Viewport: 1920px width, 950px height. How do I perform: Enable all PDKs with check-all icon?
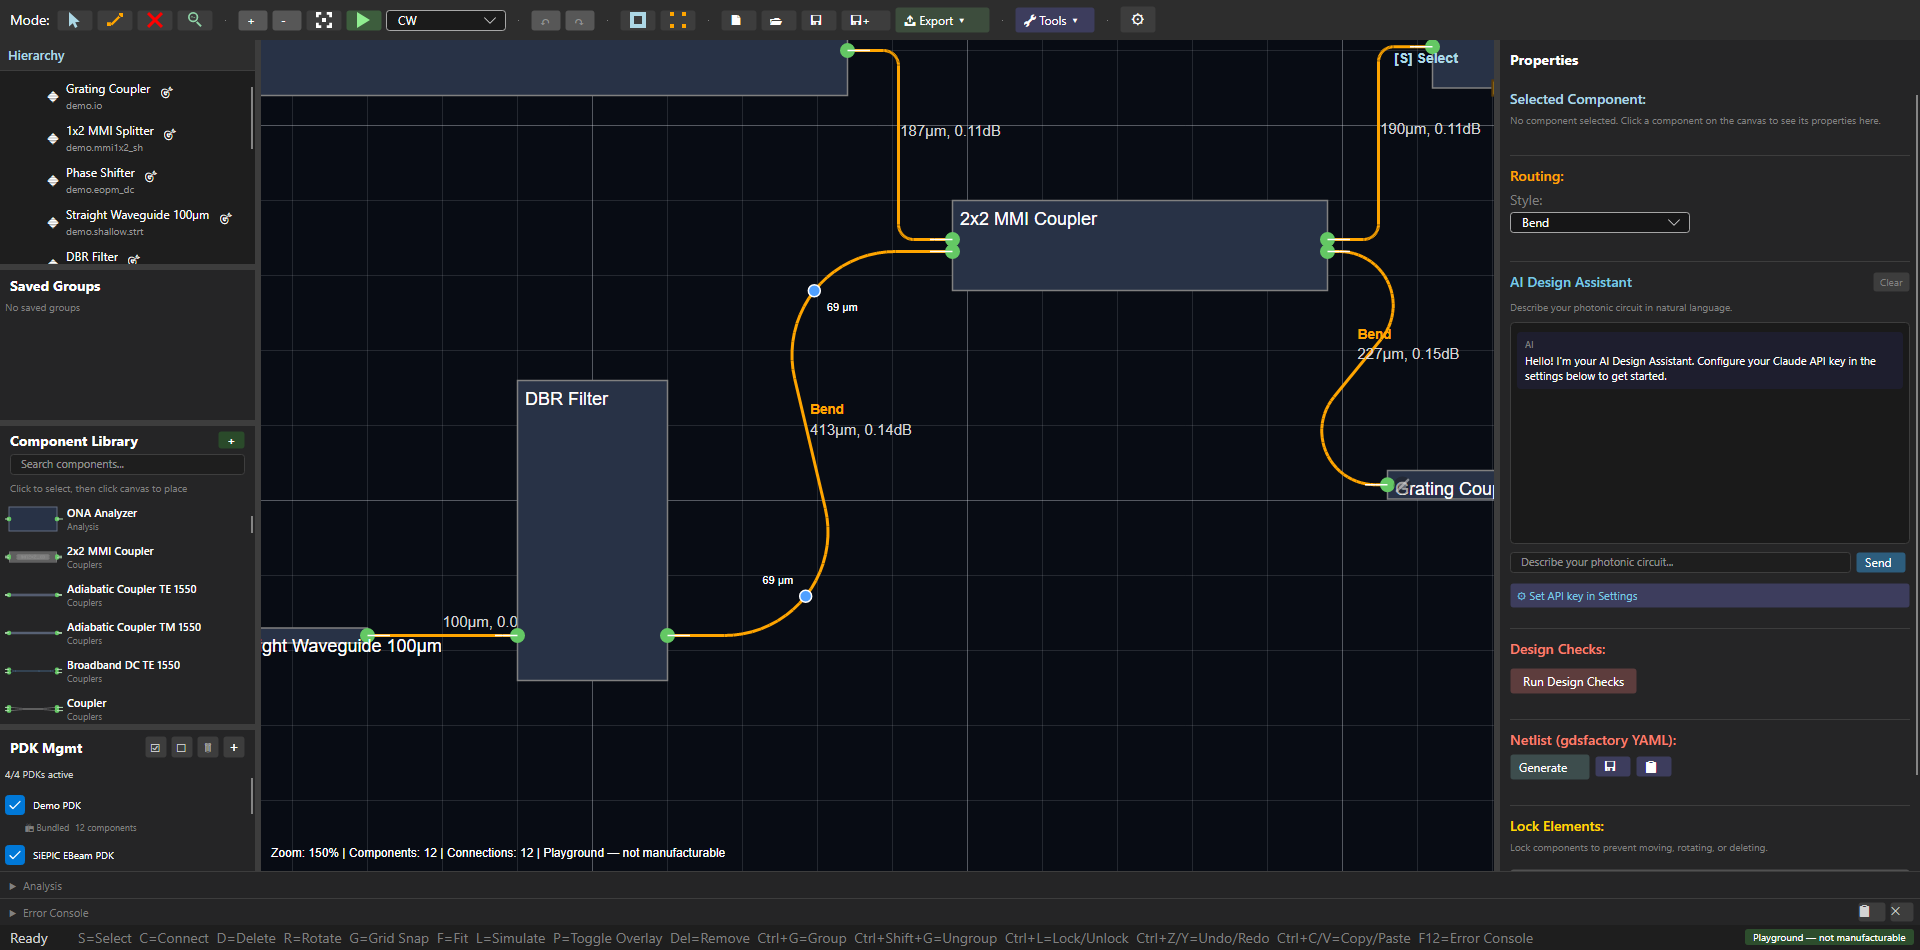[x=156, y=748]
